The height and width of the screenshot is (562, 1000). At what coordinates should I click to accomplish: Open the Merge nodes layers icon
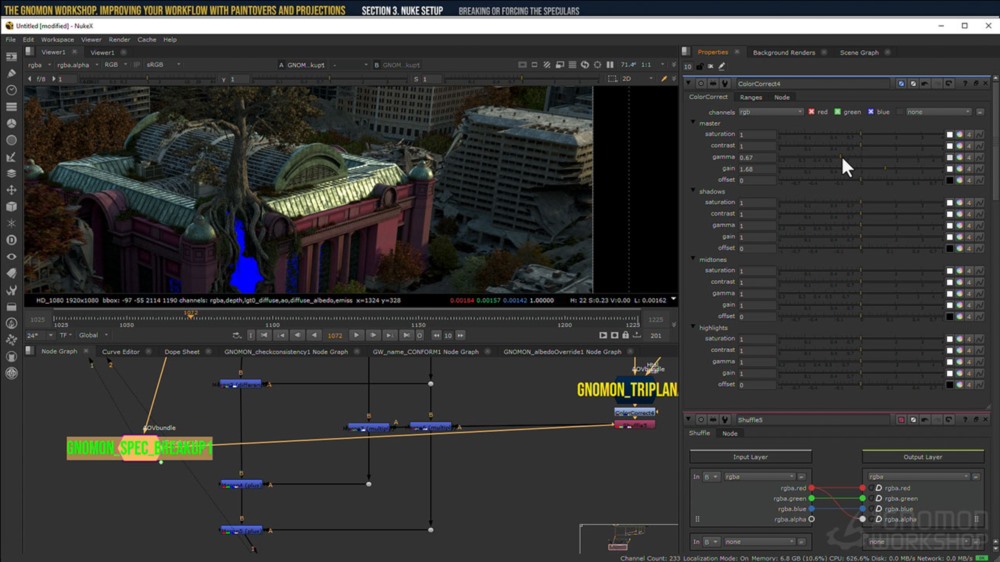pos(11,174)
